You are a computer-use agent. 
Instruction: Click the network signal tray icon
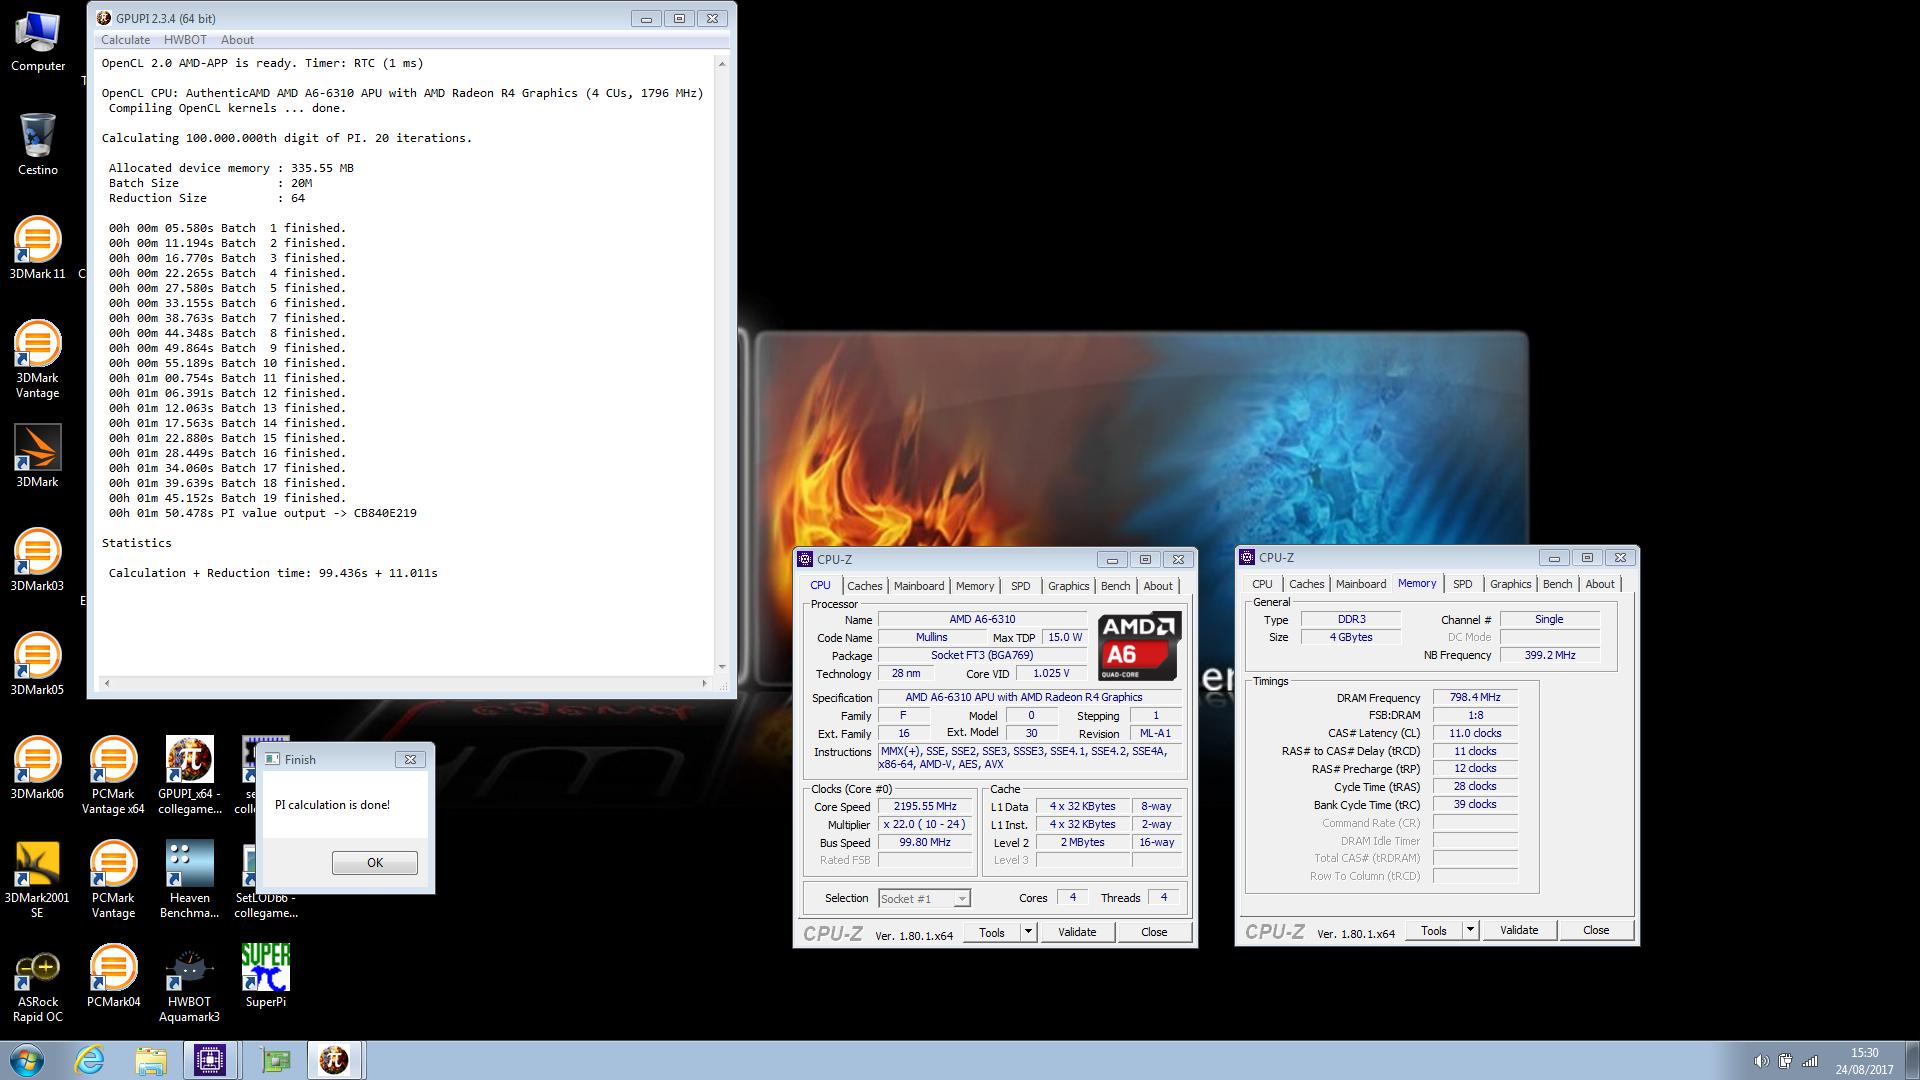pyautogui.click(x=1810, y=1061)
